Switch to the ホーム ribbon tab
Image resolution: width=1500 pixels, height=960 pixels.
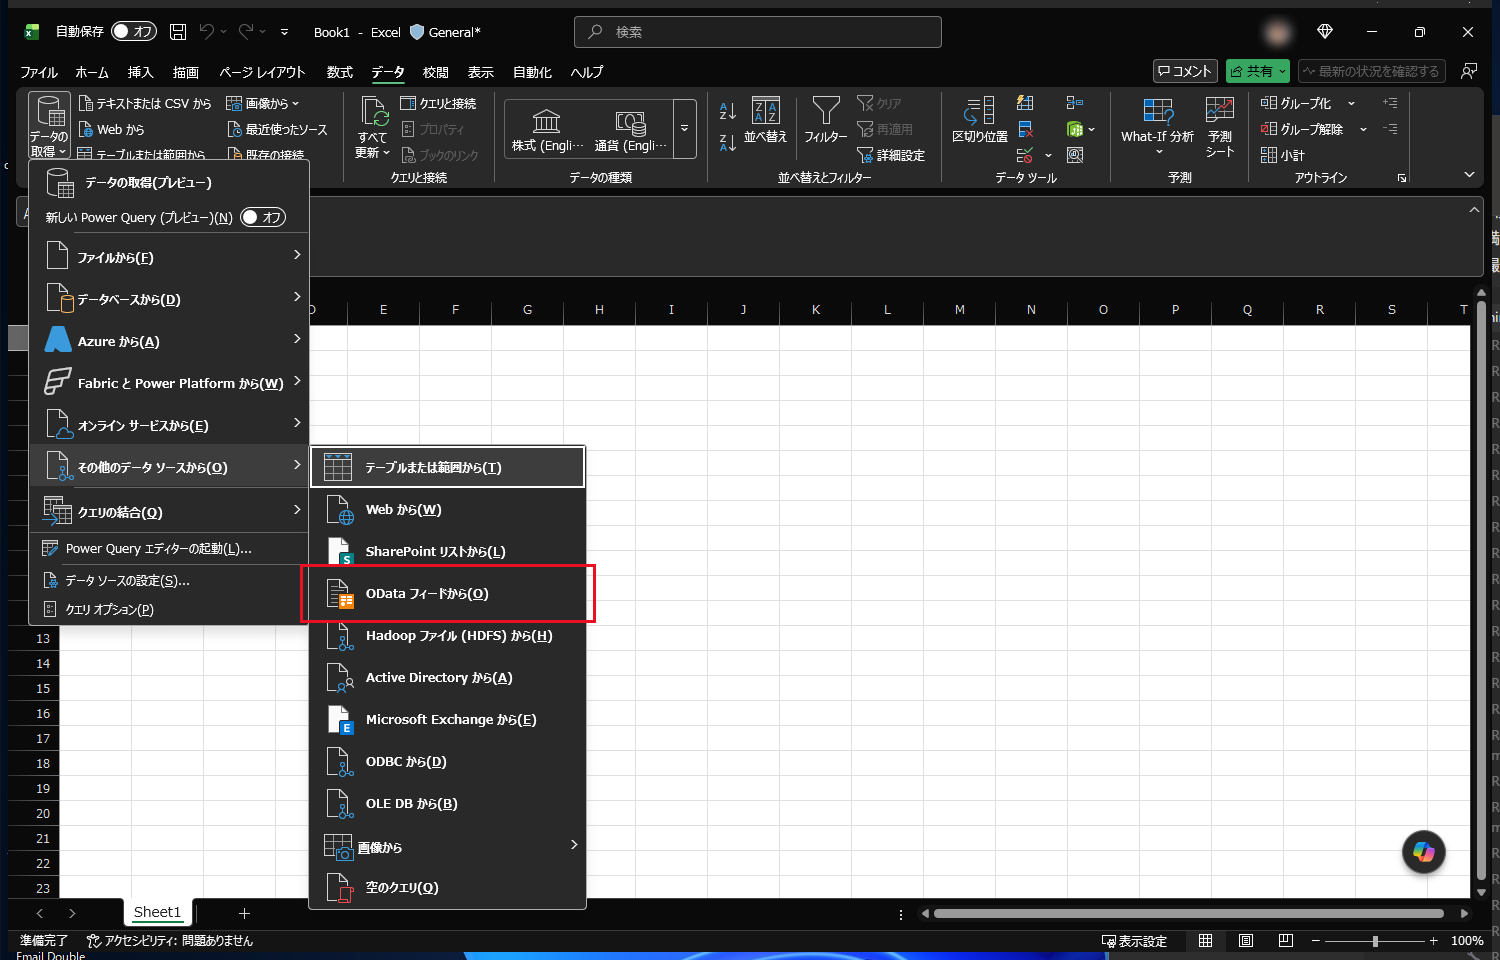coord(92,72)
